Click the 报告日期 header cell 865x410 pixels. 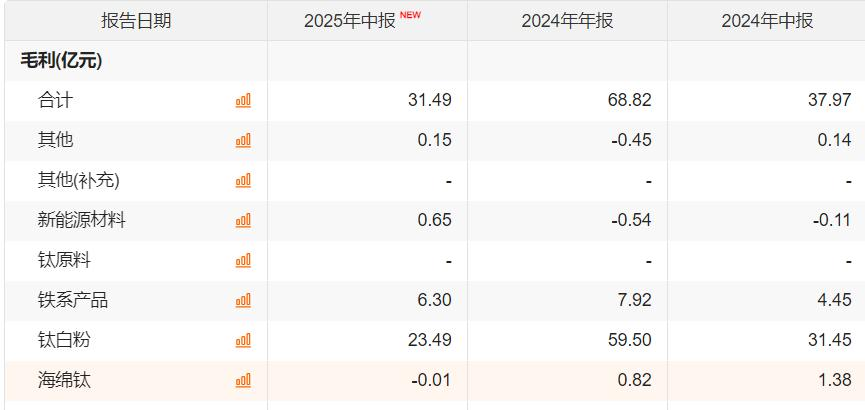tap(136, 21)
